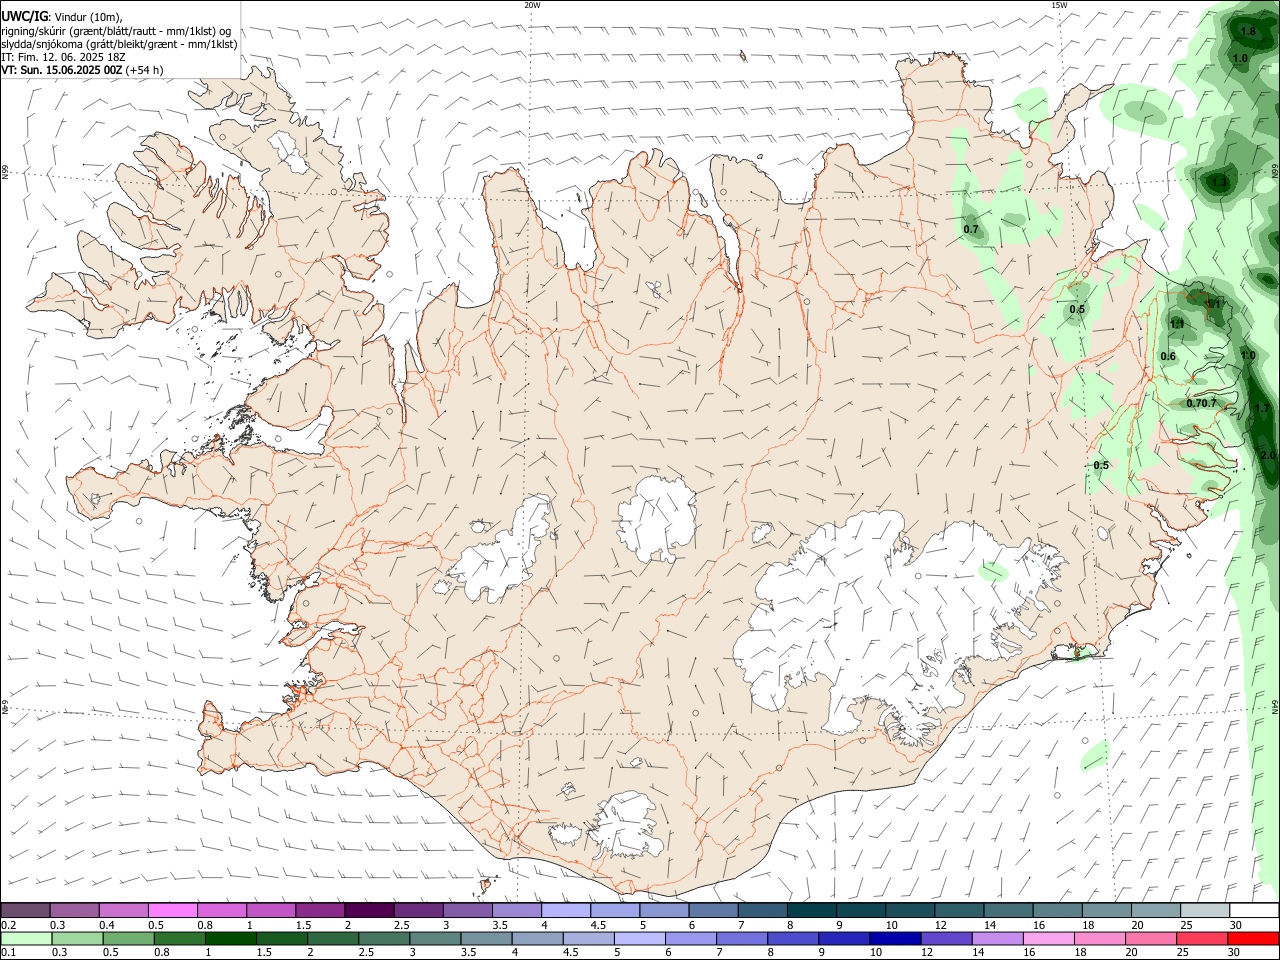Click the greyish-purple 0.2 snow legend swatch
The height and width of the screenshot is (960, 1280).
25,910
